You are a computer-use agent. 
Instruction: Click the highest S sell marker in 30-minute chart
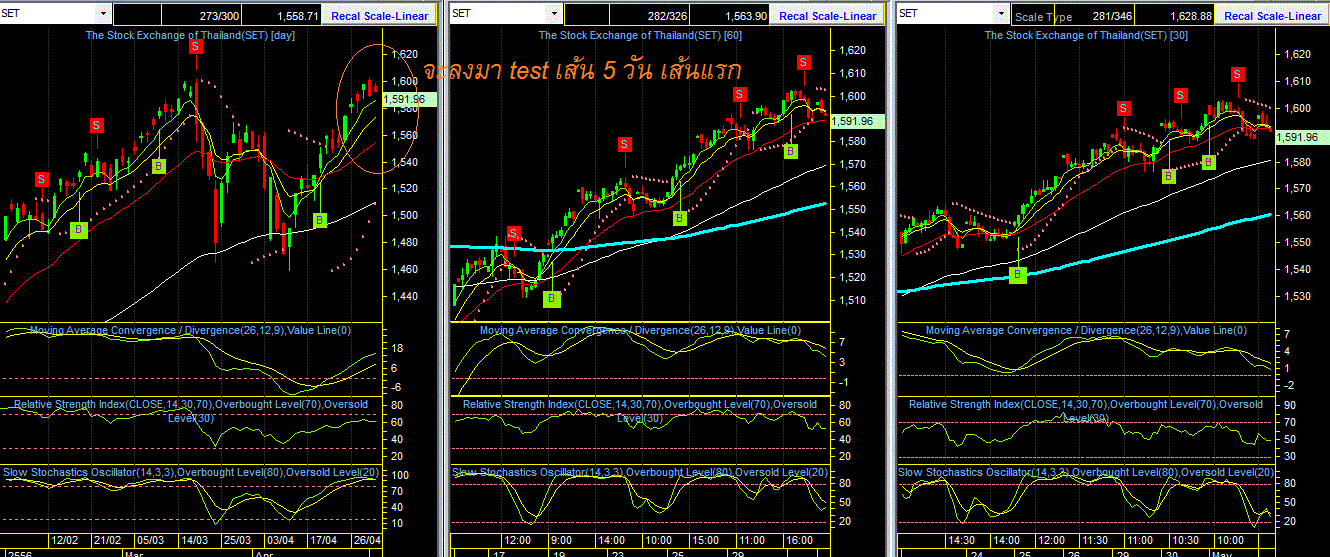click(x=1237, y=74)
